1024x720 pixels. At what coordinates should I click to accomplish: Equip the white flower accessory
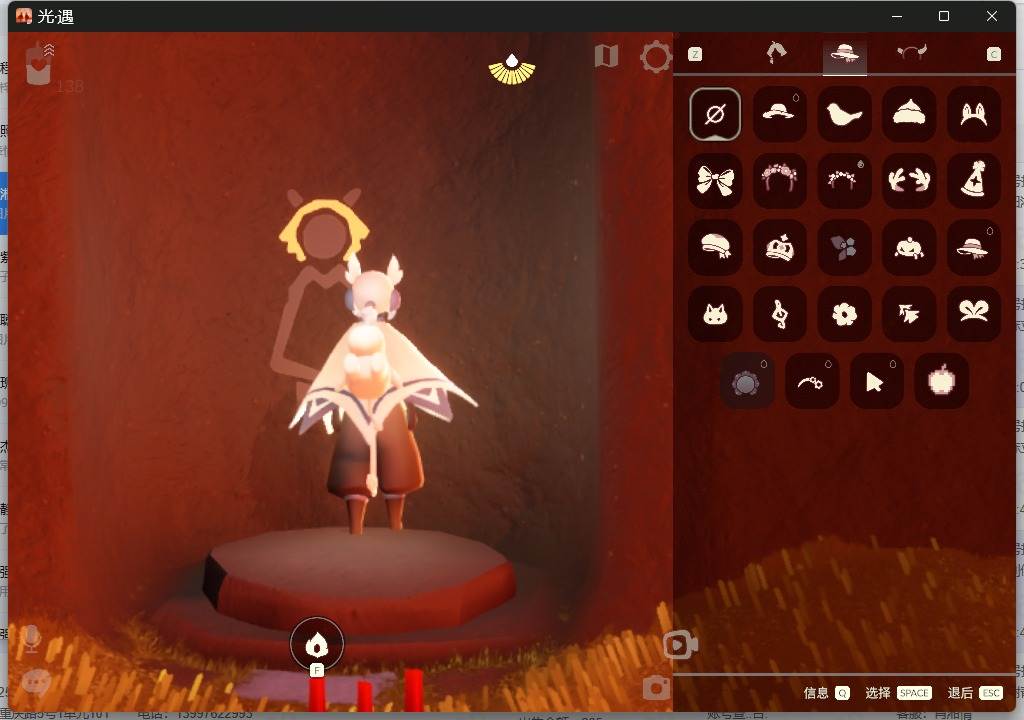pyautogui.click(x=844, y=314)
